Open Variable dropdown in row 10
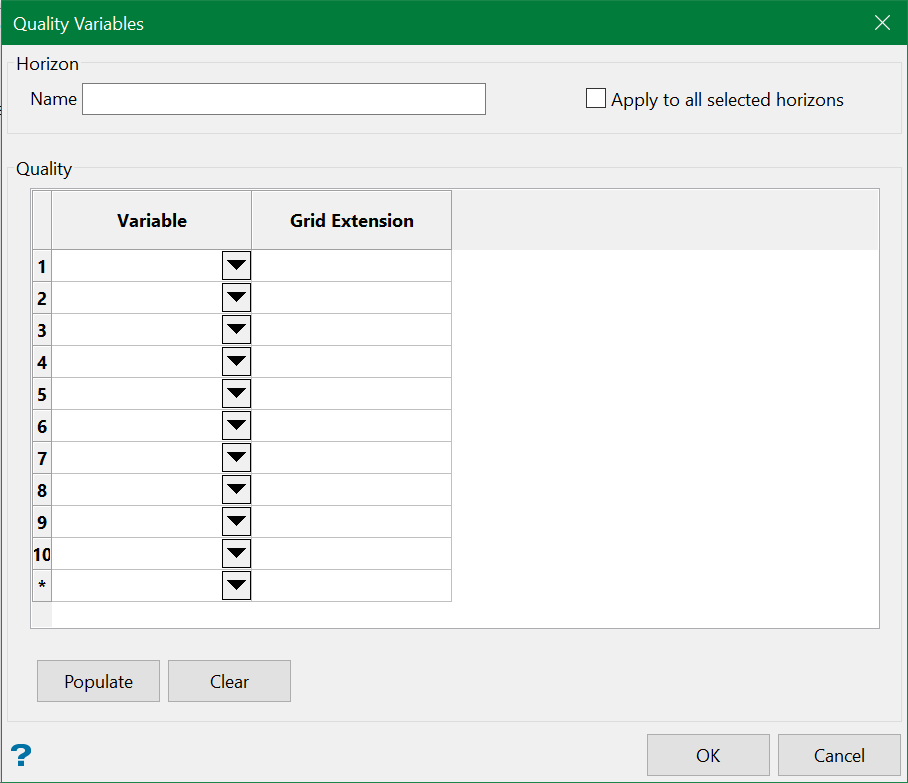Viewport: 908px width, 783px height. (236, 554)
